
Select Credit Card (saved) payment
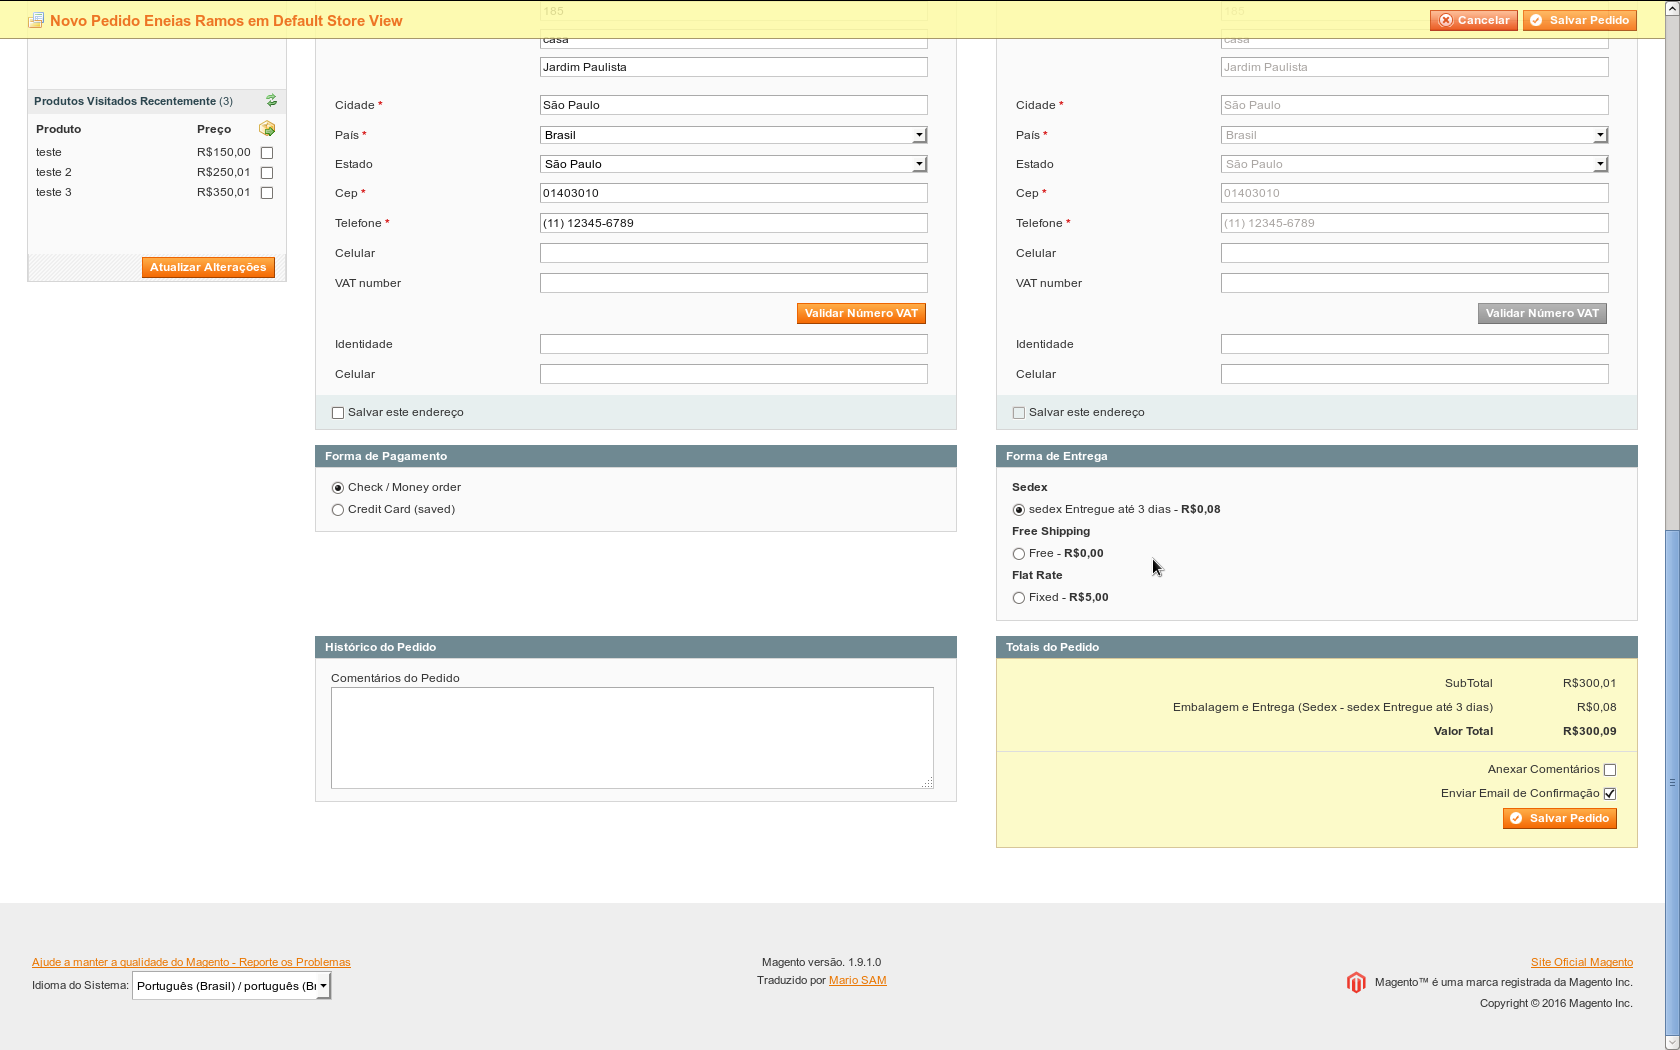[338, 510]
